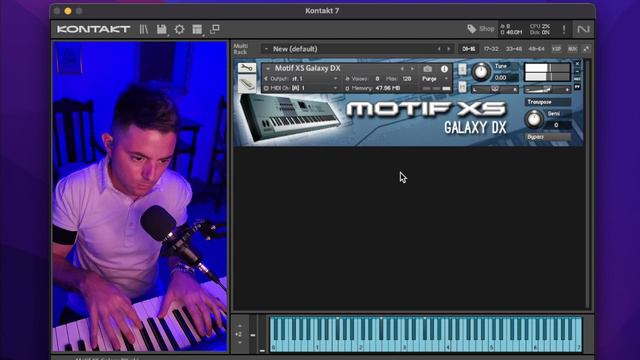Click the exclamation panic icon
640x360 pixels.
point(564,29)
